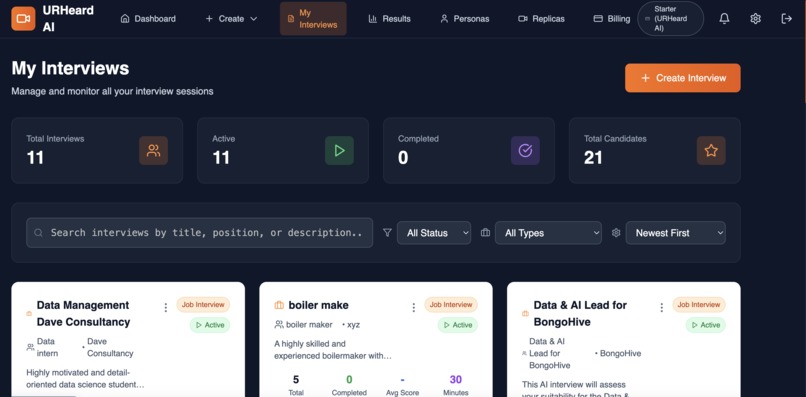Open the notifications bell
This screenshot has width=806, height=397.
point(724,19)
